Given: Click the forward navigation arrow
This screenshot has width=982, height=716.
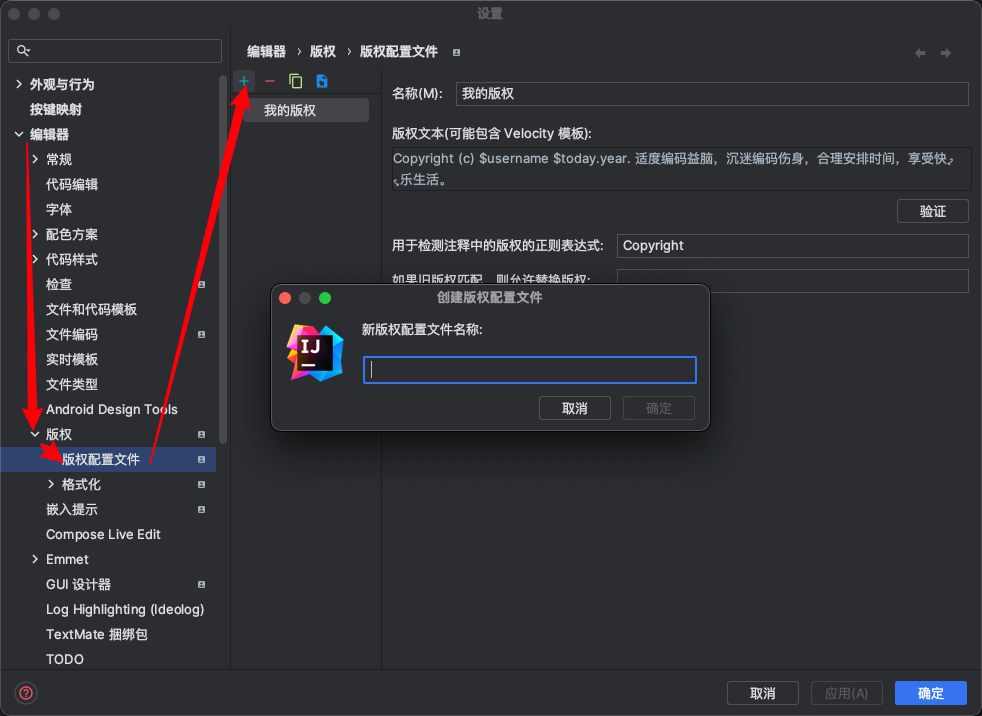Looking at the screenshot, I should [x=945, y=53].
